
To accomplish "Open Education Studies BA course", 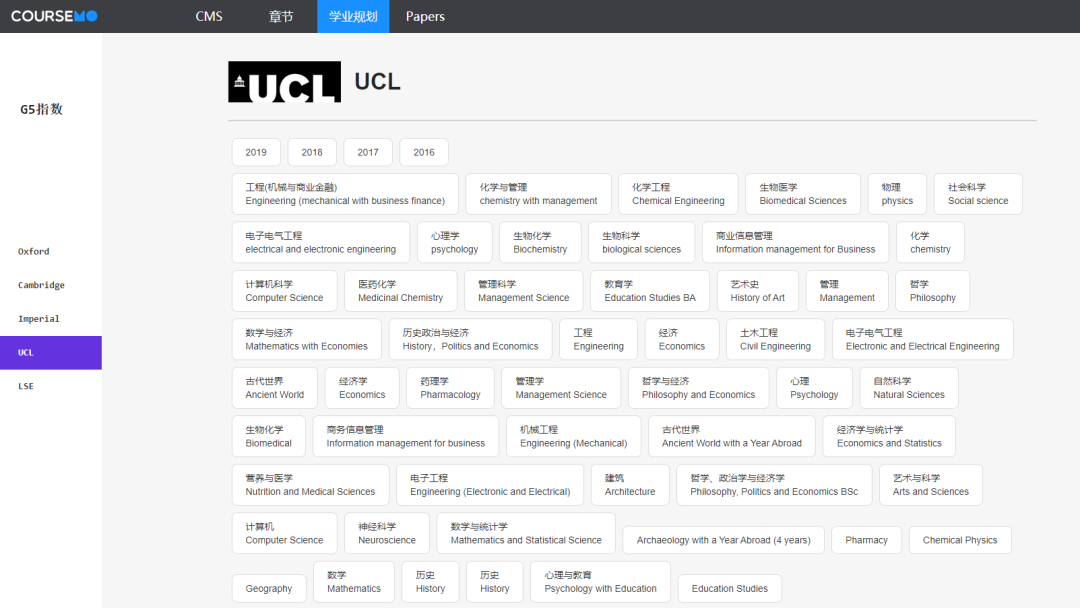I will (650, 291).
